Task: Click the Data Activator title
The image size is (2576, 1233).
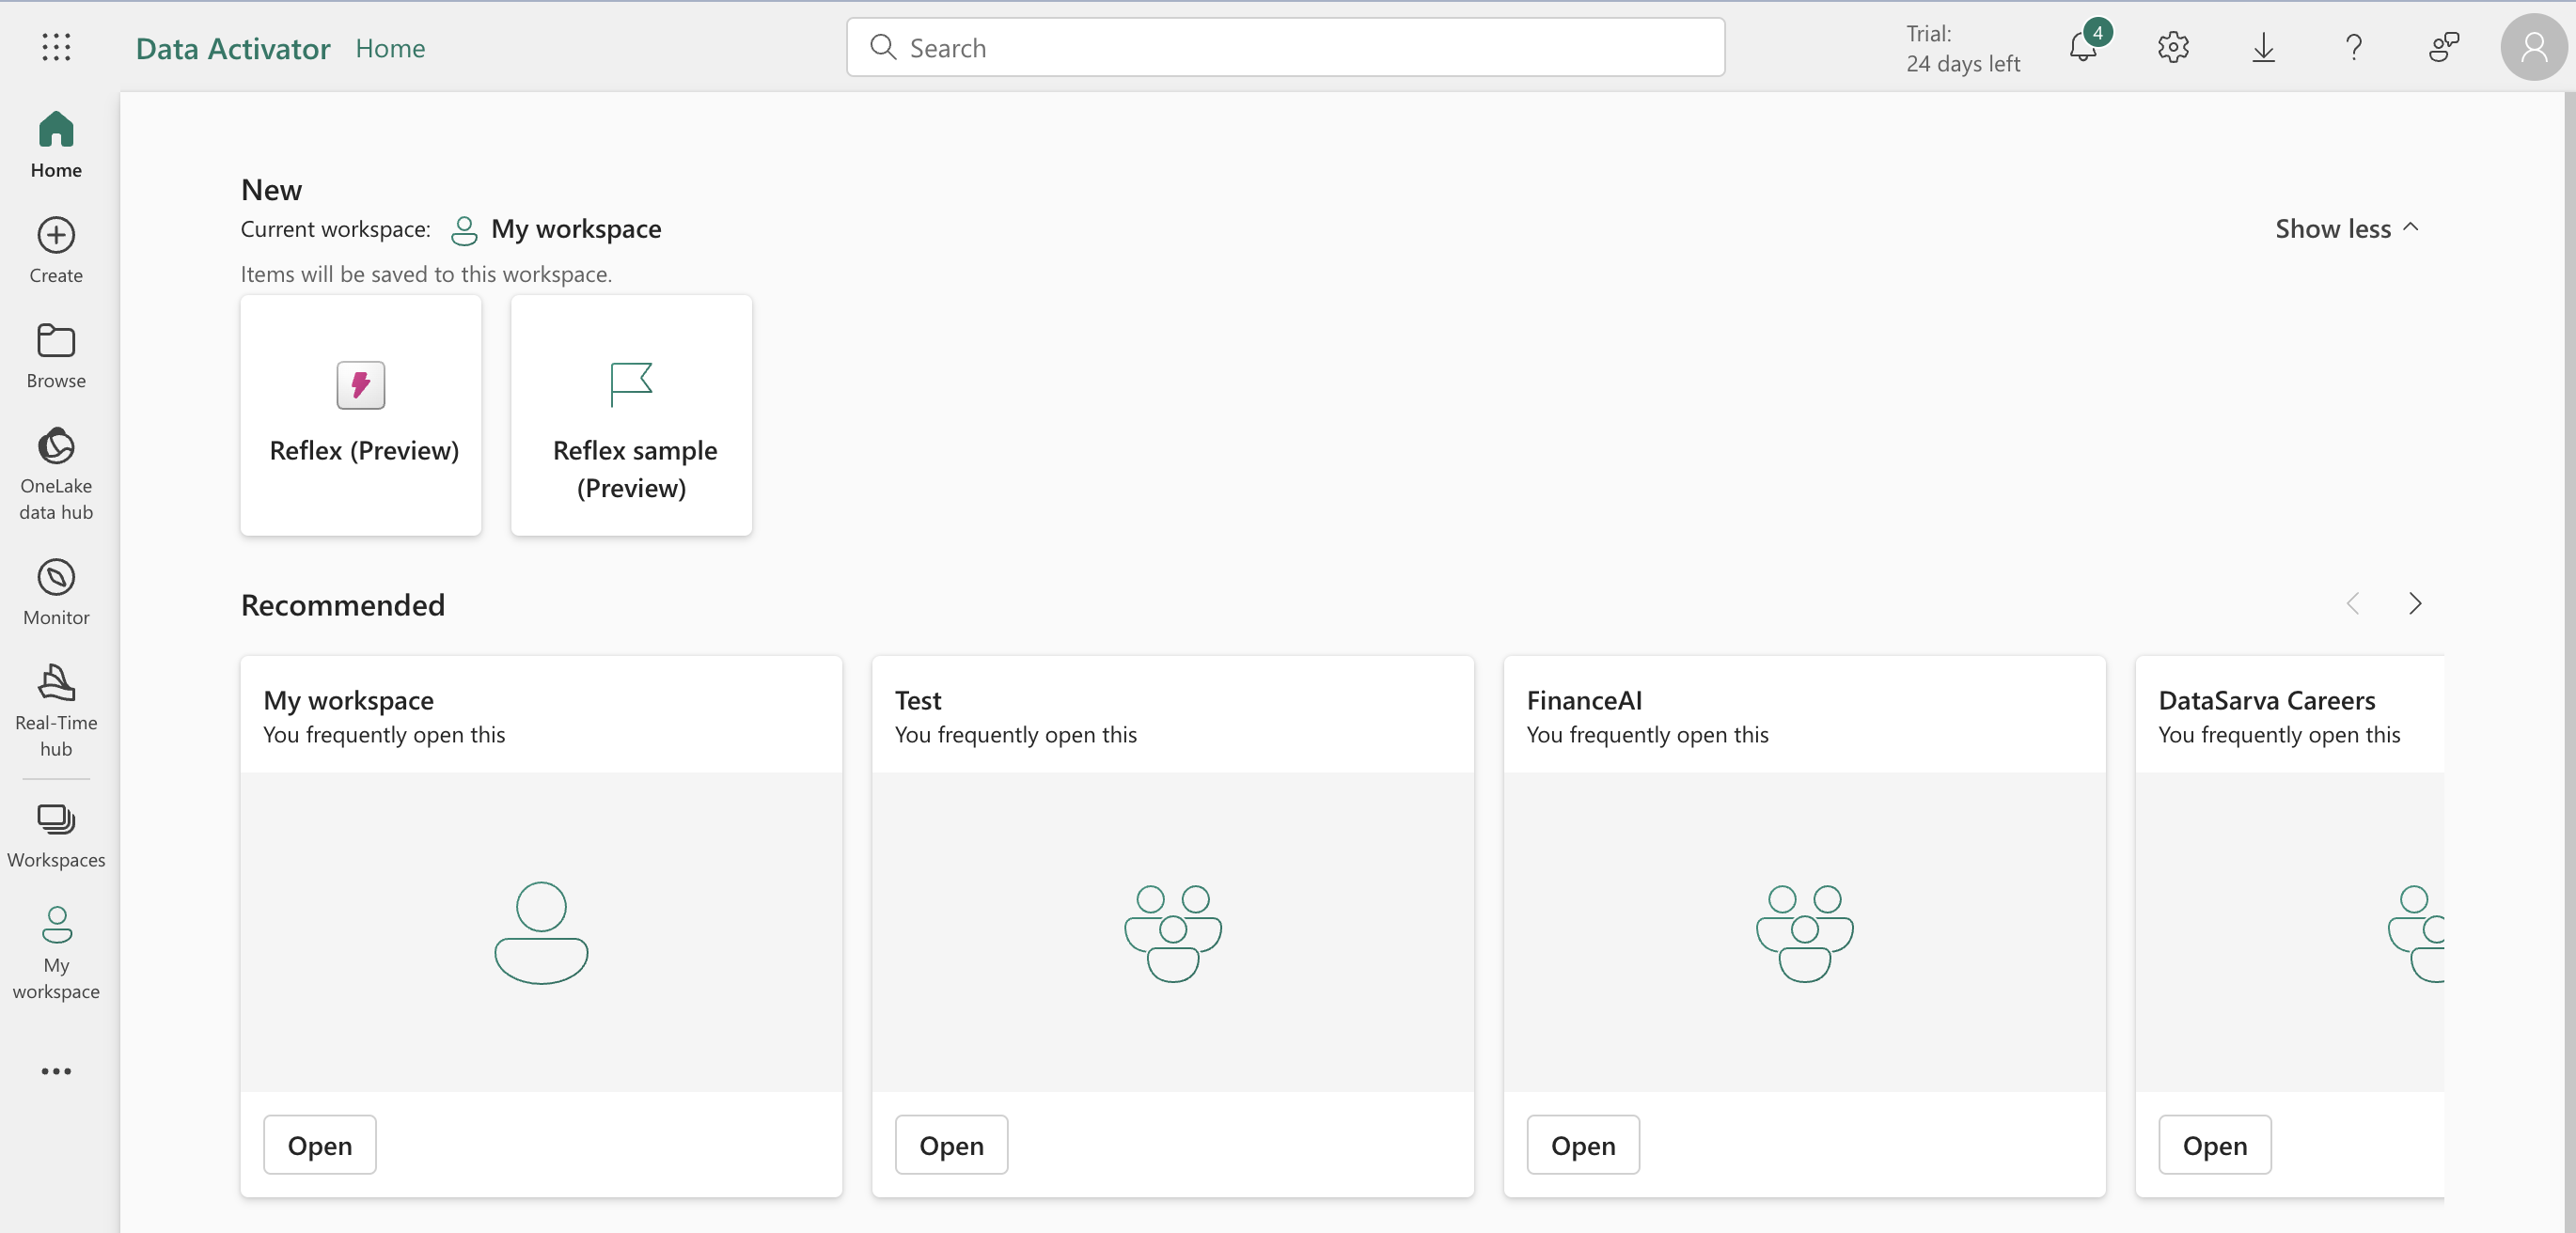Action: coord(233,48)
